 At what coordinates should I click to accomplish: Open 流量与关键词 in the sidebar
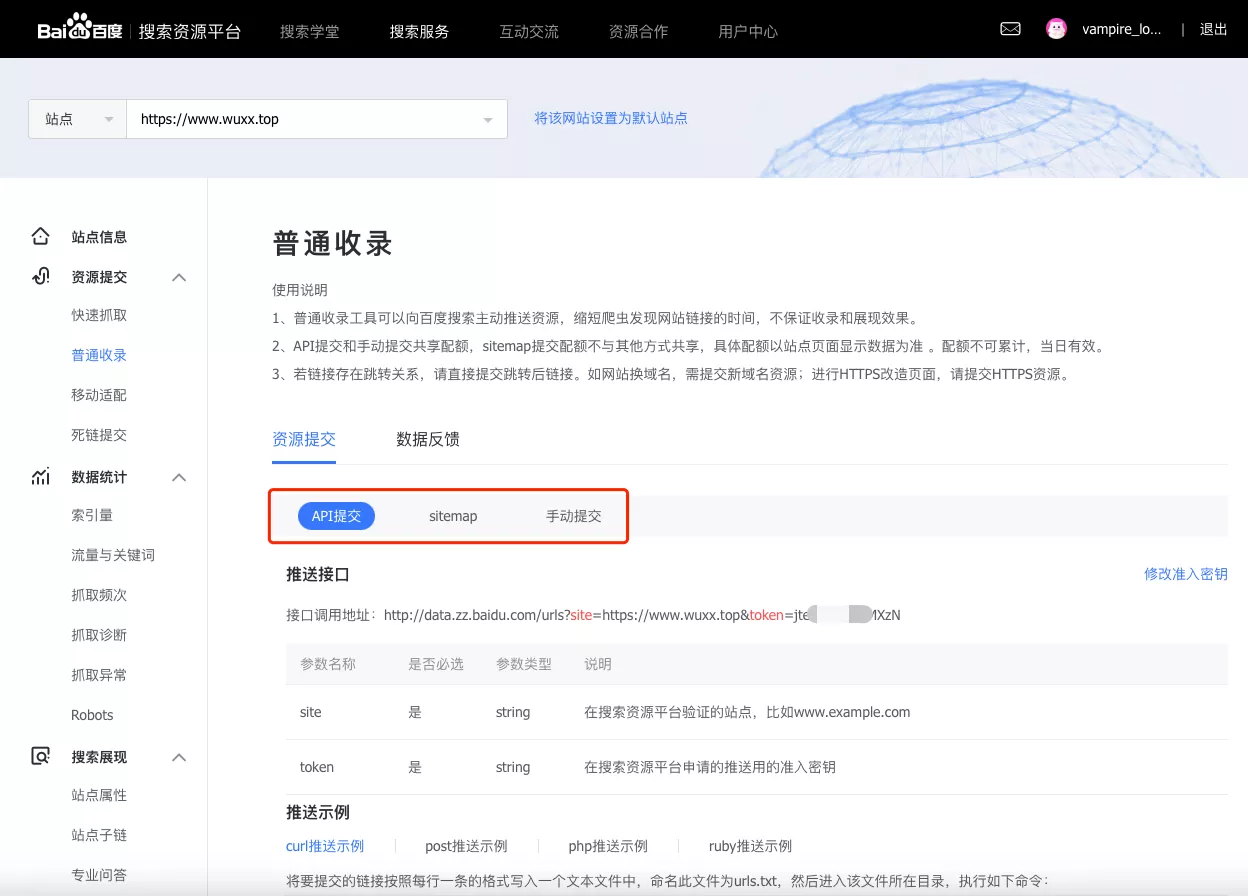[113, 555]
